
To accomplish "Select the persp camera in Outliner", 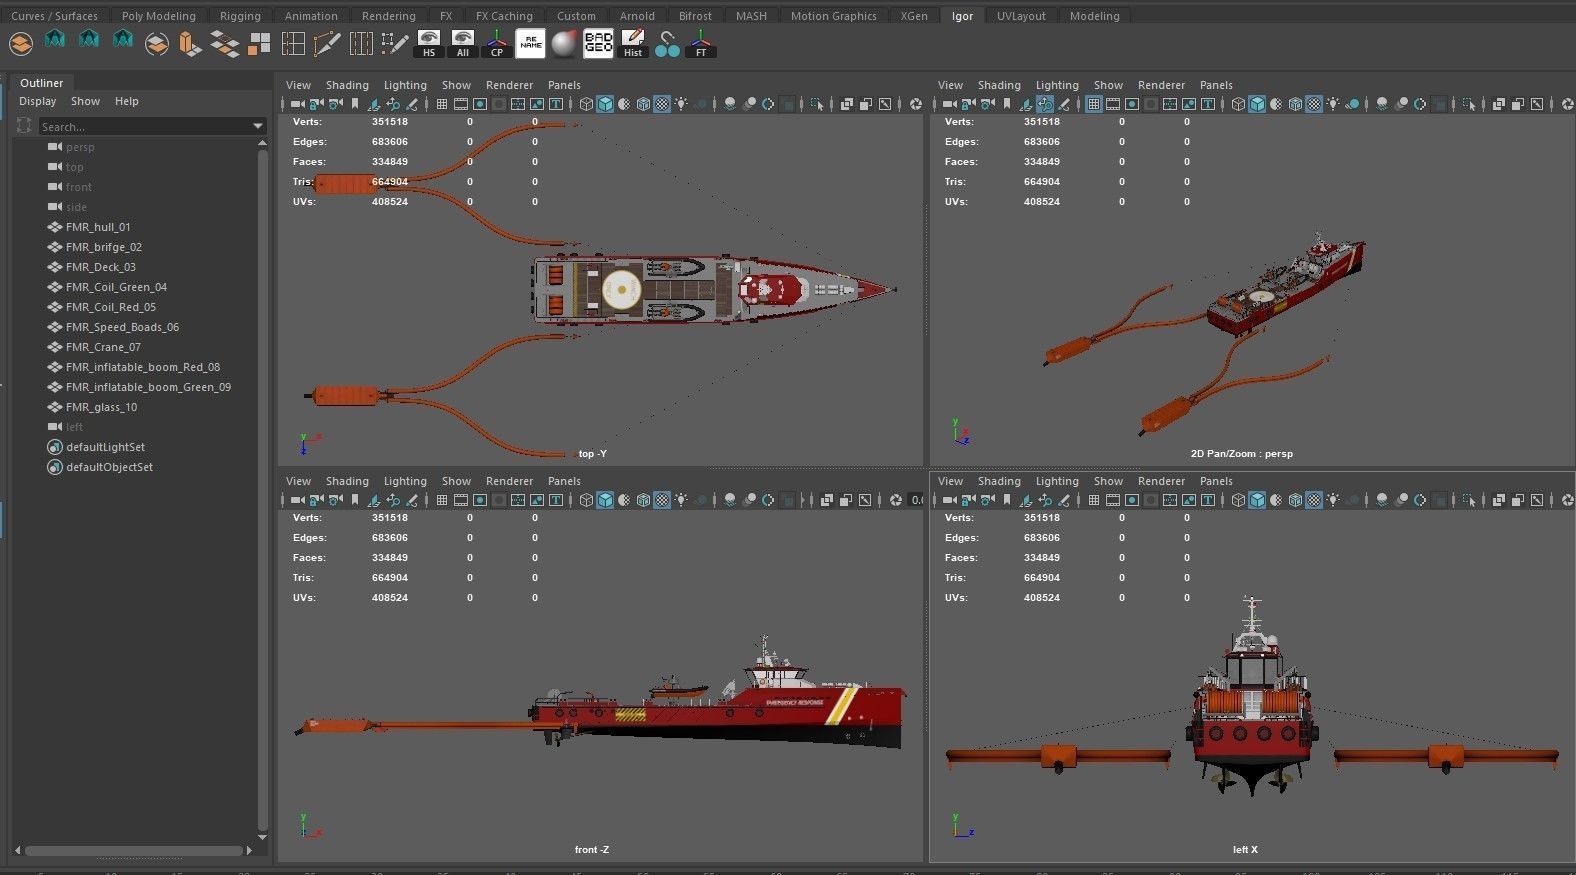I will click(x=80, y=147).
